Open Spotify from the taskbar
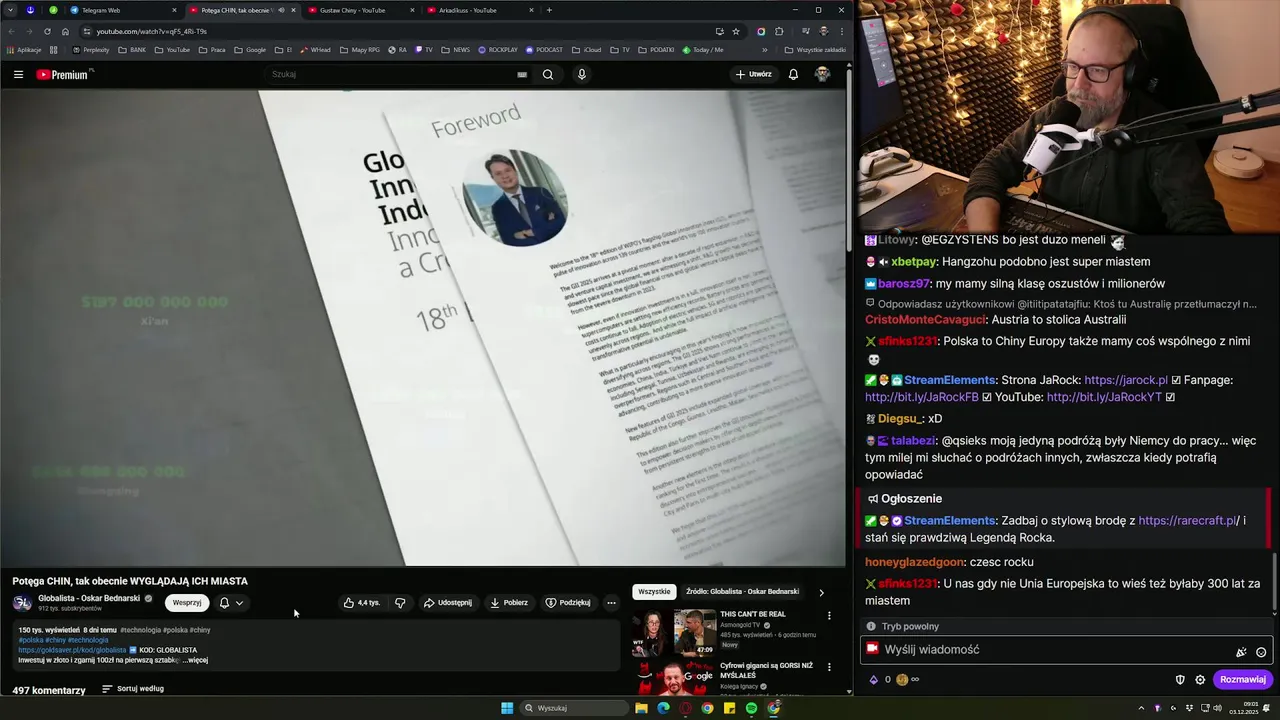 tap(751, 708)
